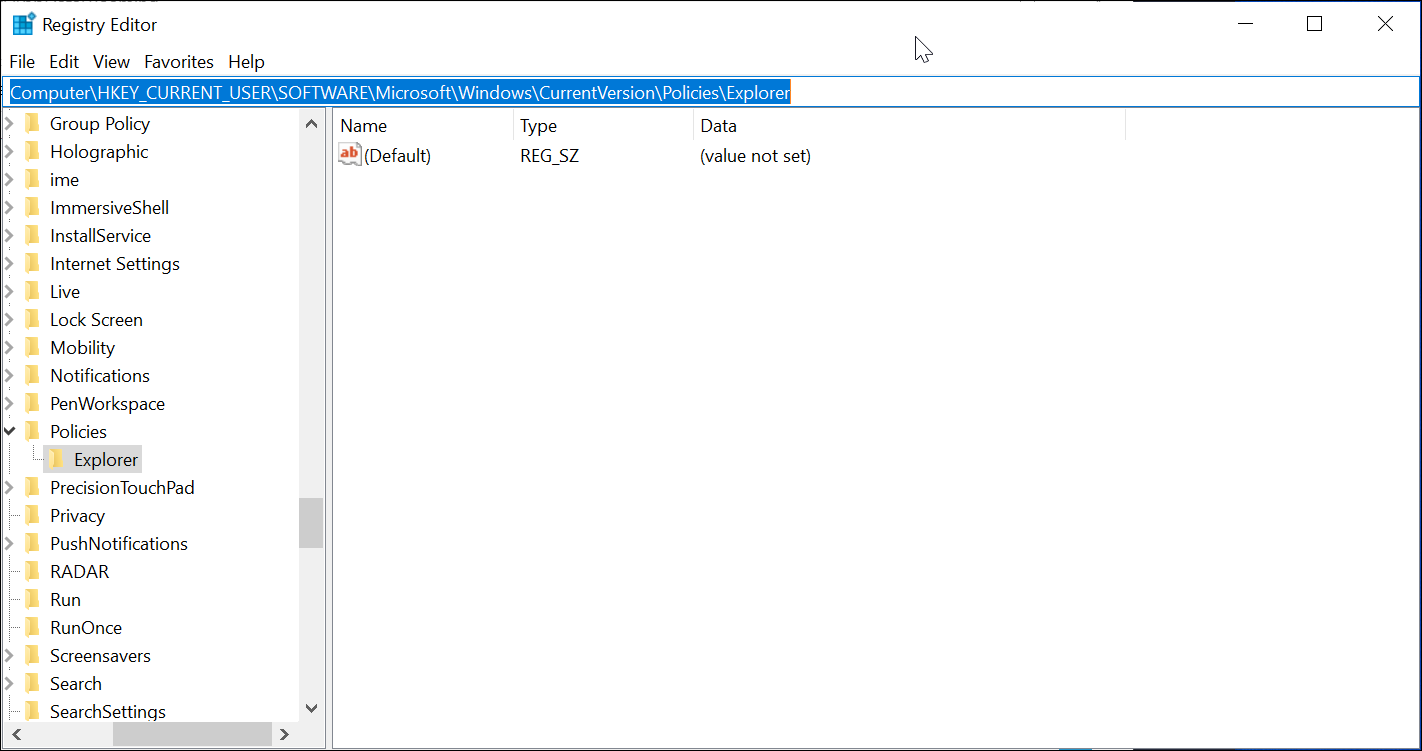Click the Registry Editor app icon in title bar
The width and height of the screenshot is (1422, 751).
point(24,24)
